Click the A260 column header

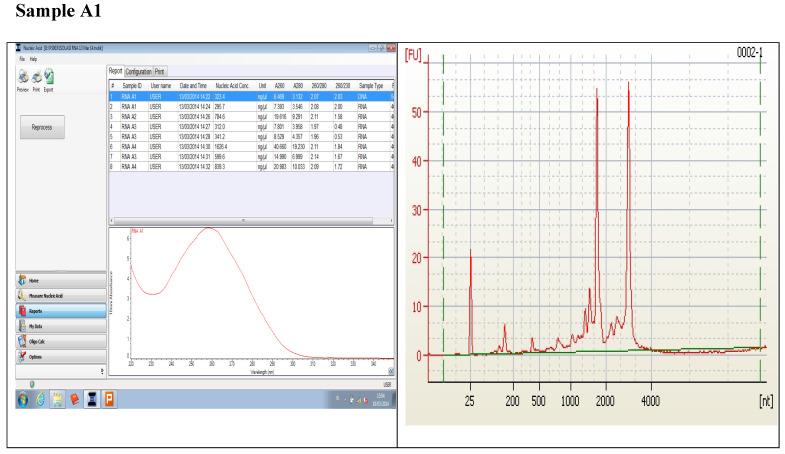point(279,86)
